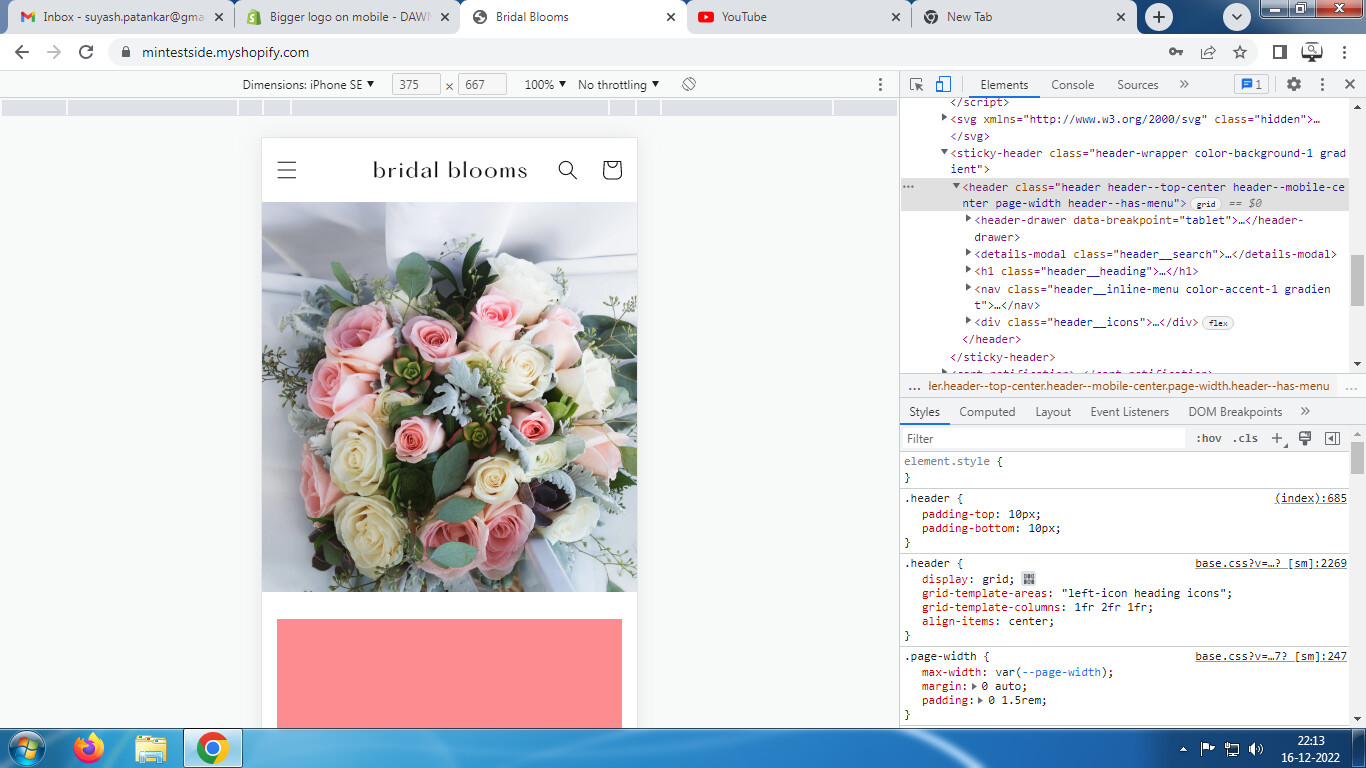Close the DevTools panel
Image resolution: width=1366 pixels, height=768 pixels.
1349,85
